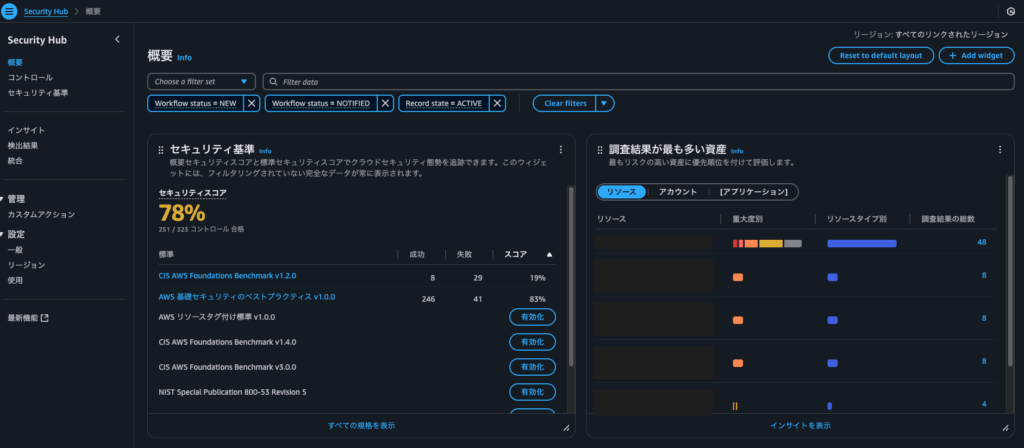
Task: Enable NIST Special Publication 800-53 Revision 5
Action: (x=532, y=392)
